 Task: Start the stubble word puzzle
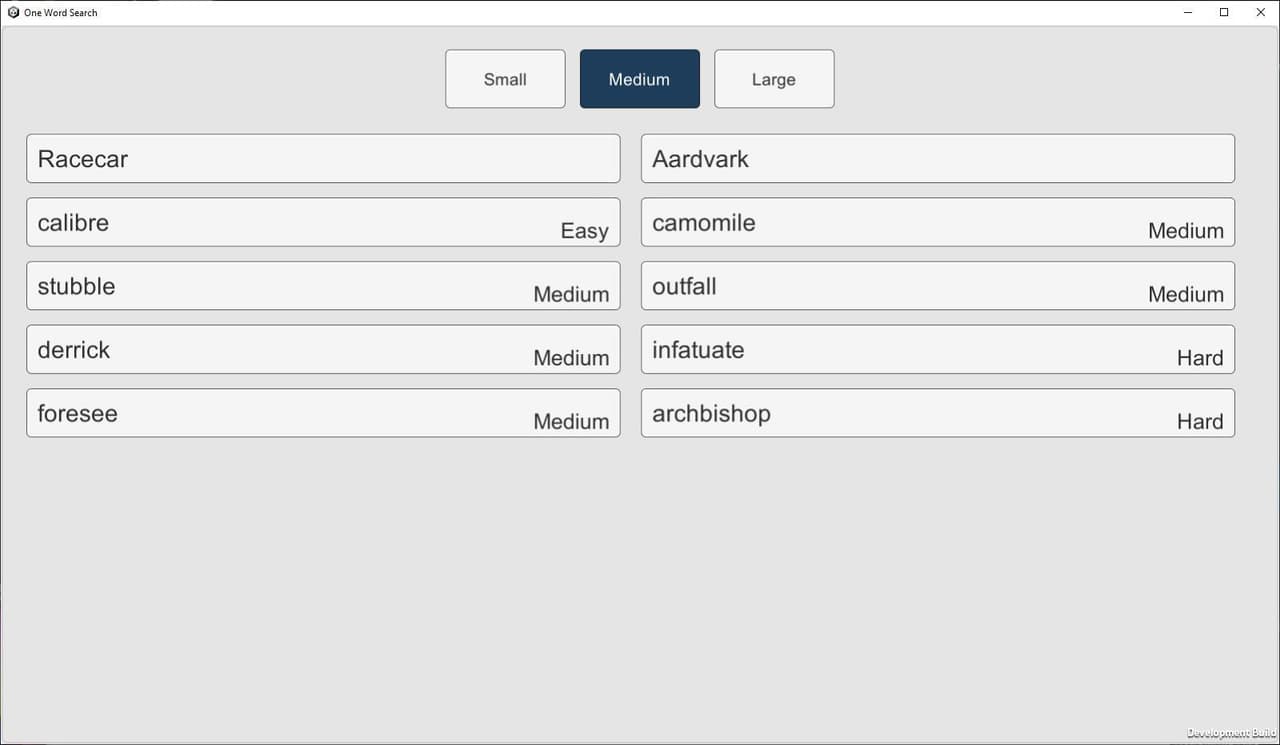(x=323, y=286)
